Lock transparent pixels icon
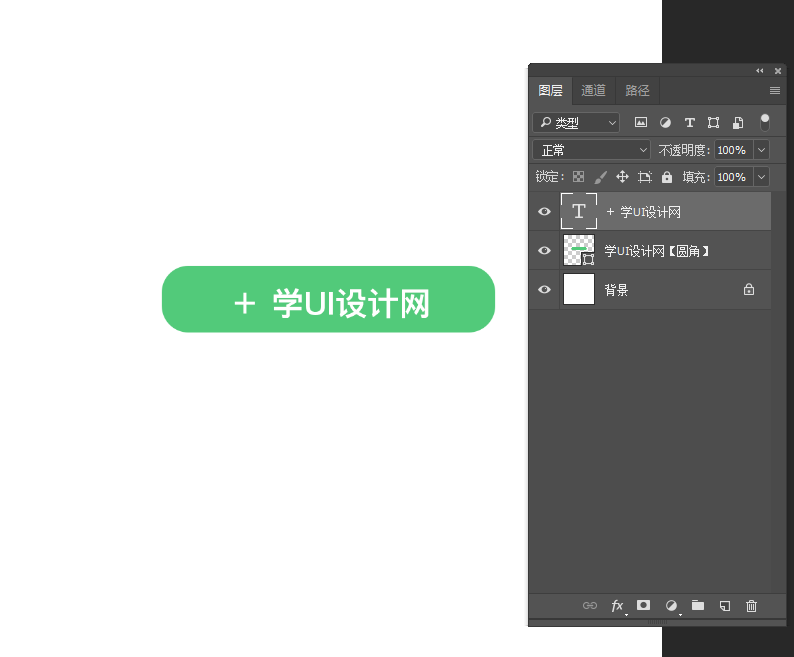This screenshot has width=794, height=657. coord(578,176)
